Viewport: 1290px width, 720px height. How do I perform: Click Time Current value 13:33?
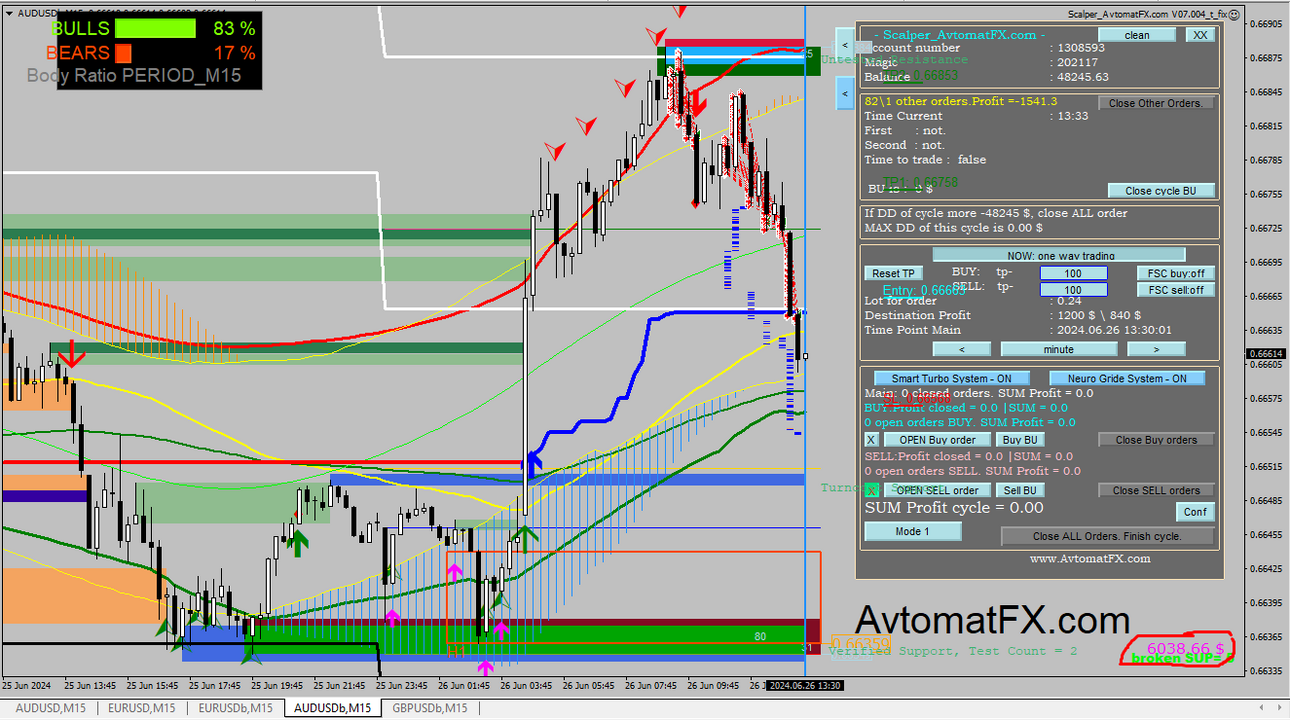pos(1074,116)
